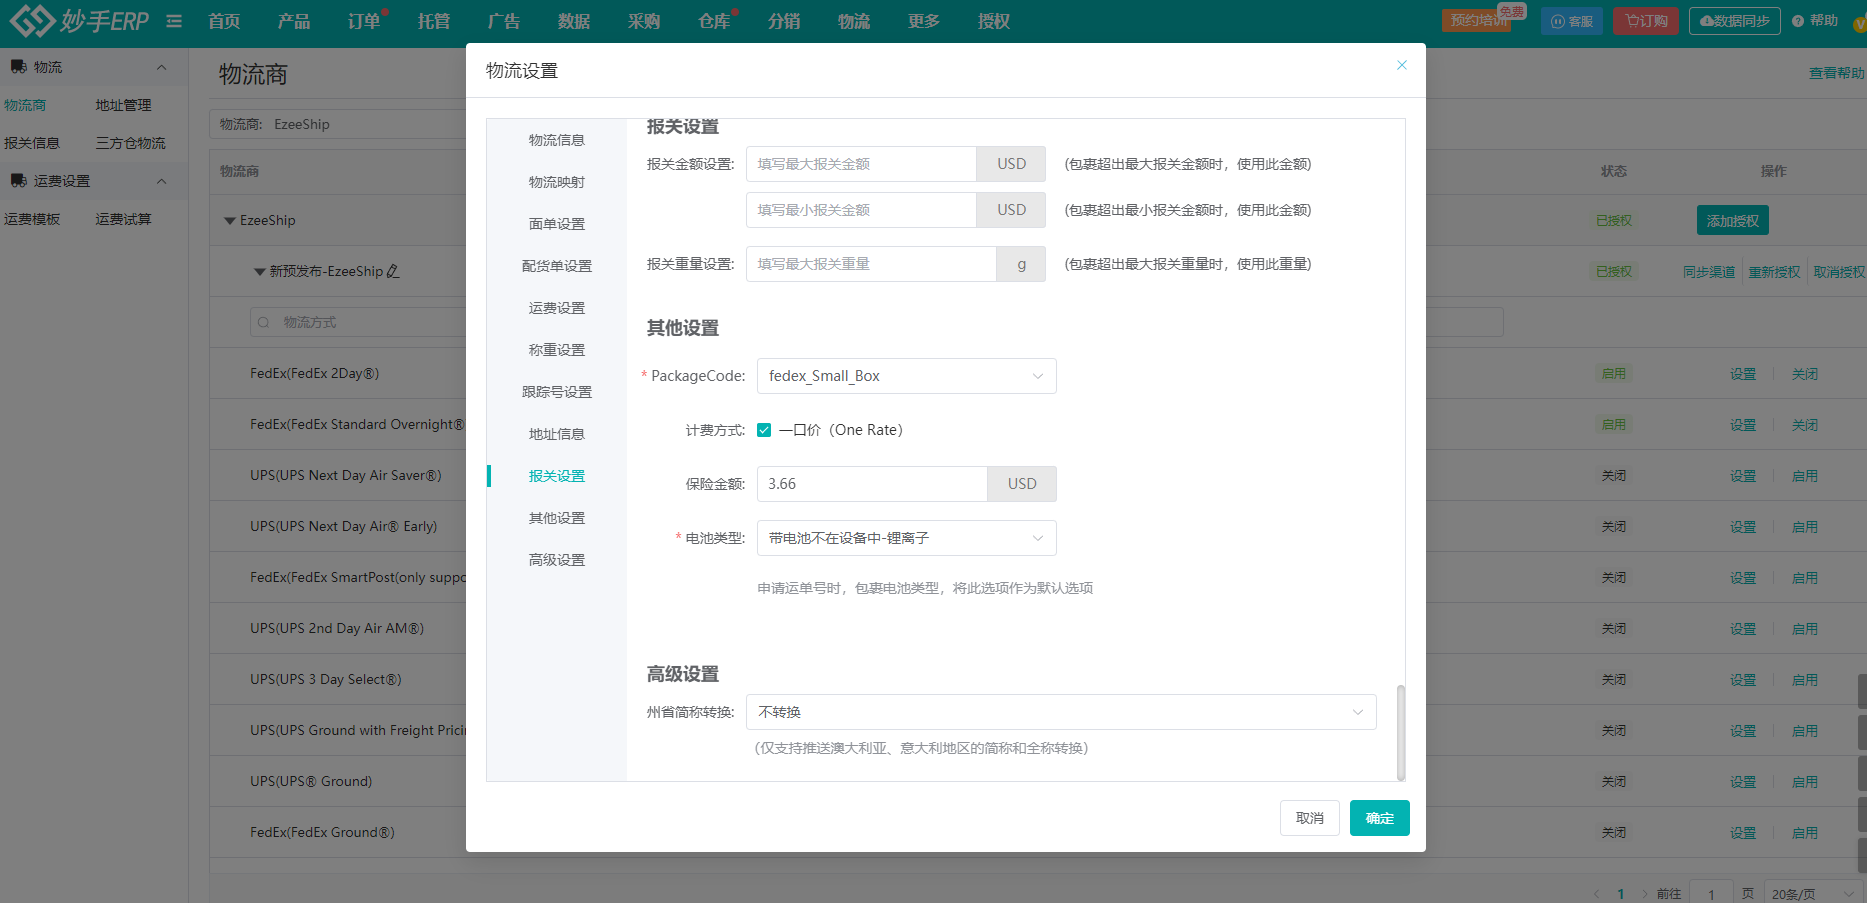Click the search icon in 物流方式 field
1867x903 pixels.
pos(264,323)
